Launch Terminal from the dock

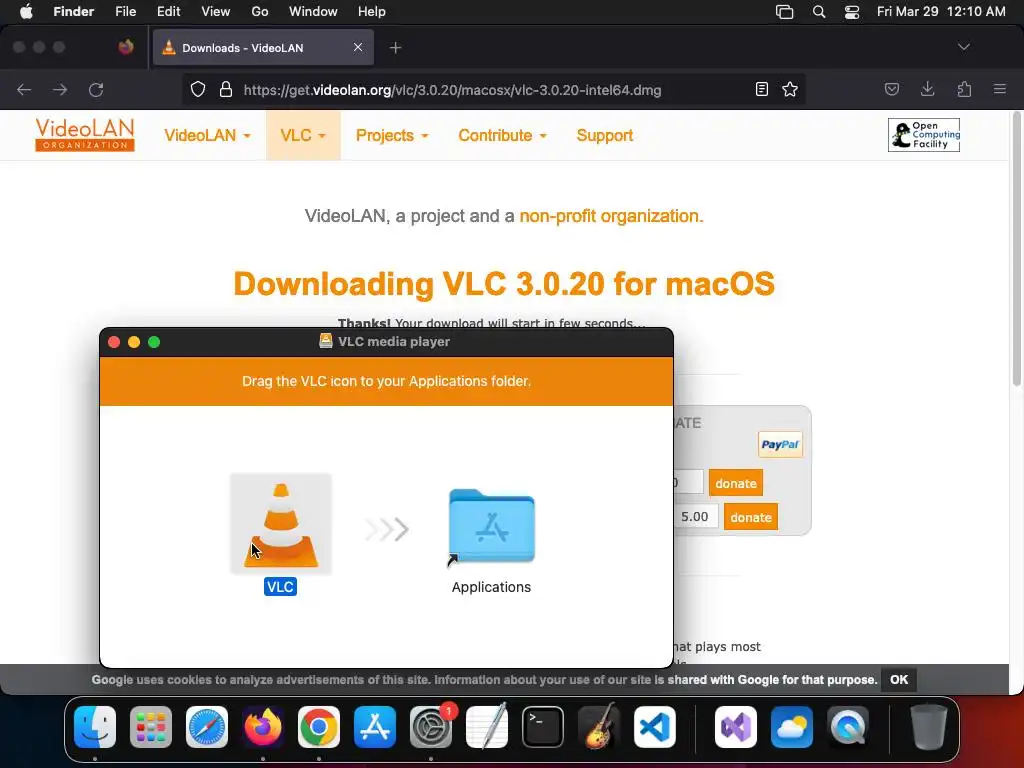[543, 727]
